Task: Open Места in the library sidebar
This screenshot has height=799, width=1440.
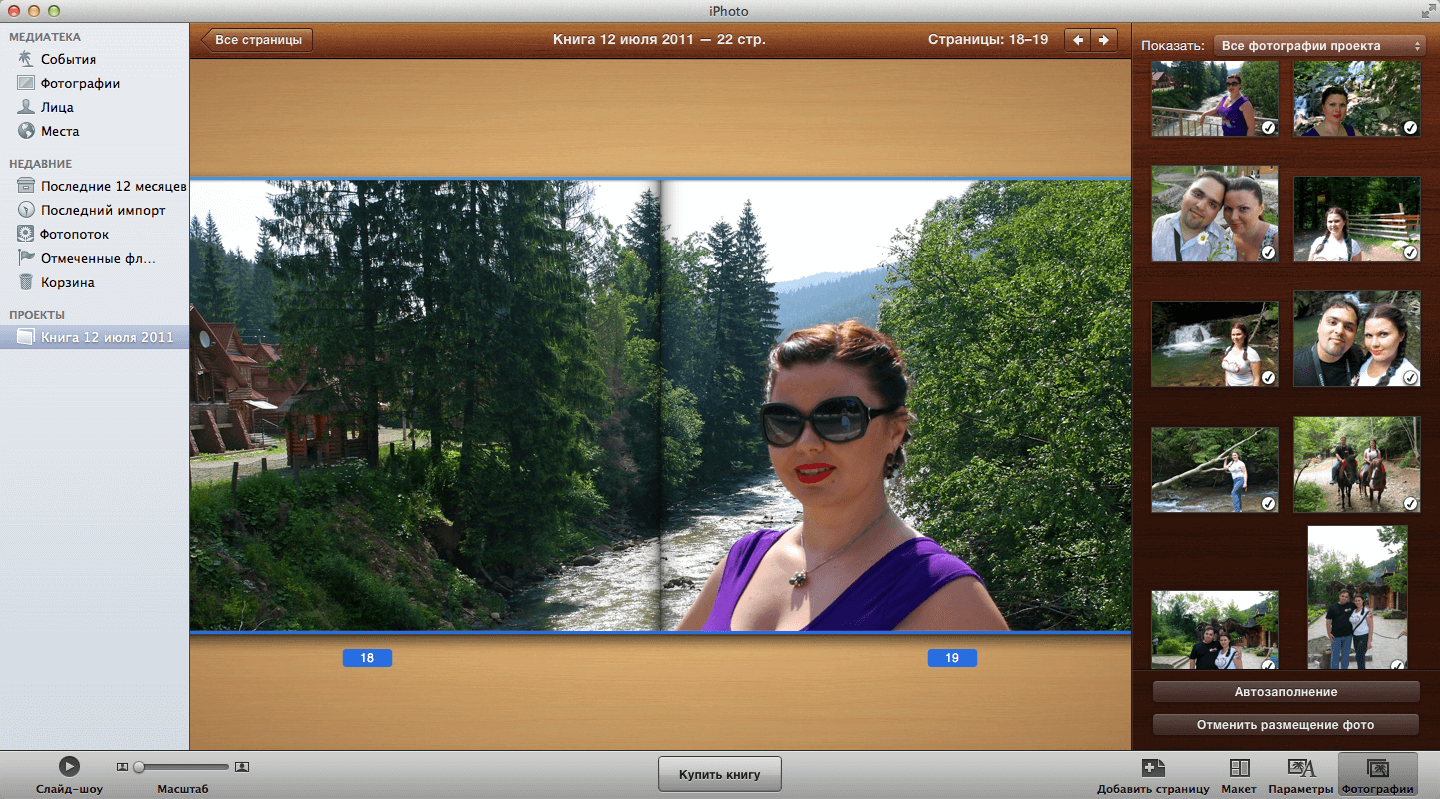Action: pyautogui.click(x=60, y=131)
